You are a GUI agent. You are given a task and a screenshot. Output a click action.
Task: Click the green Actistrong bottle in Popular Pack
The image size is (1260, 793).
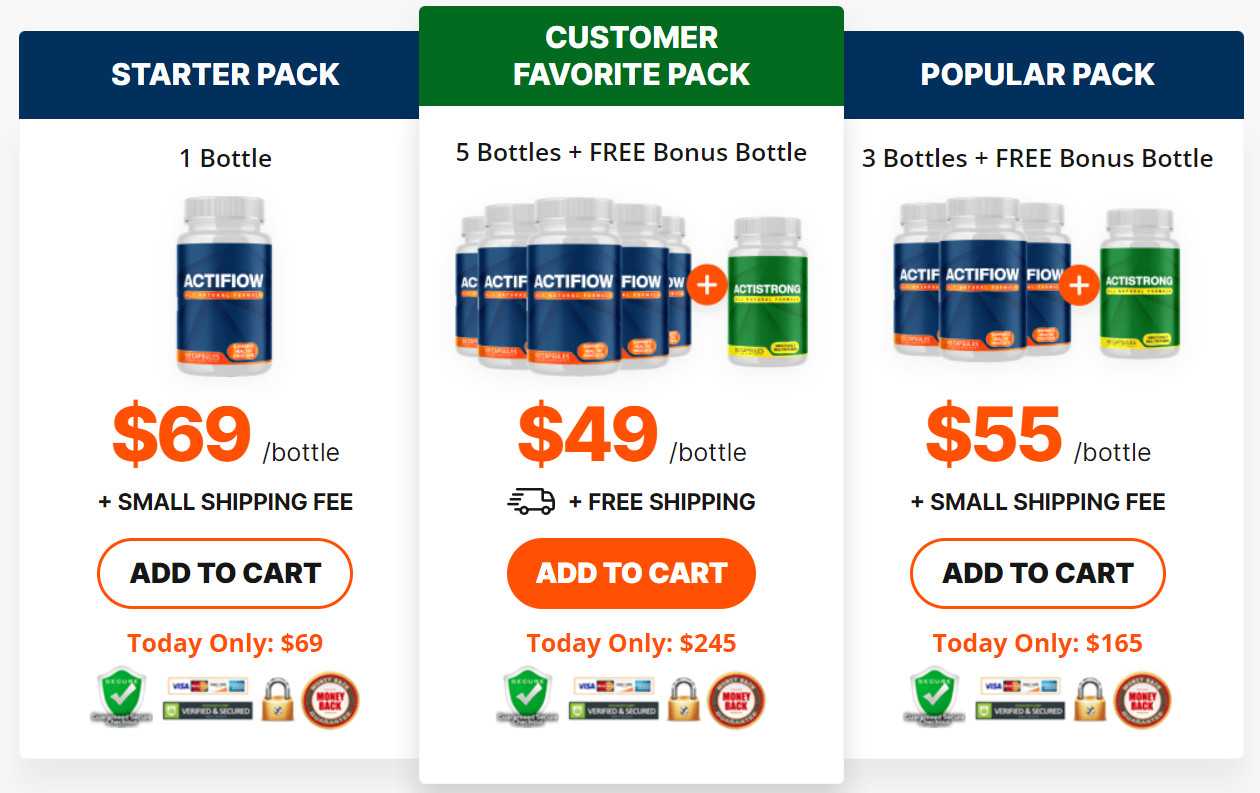click(1140, 283)
